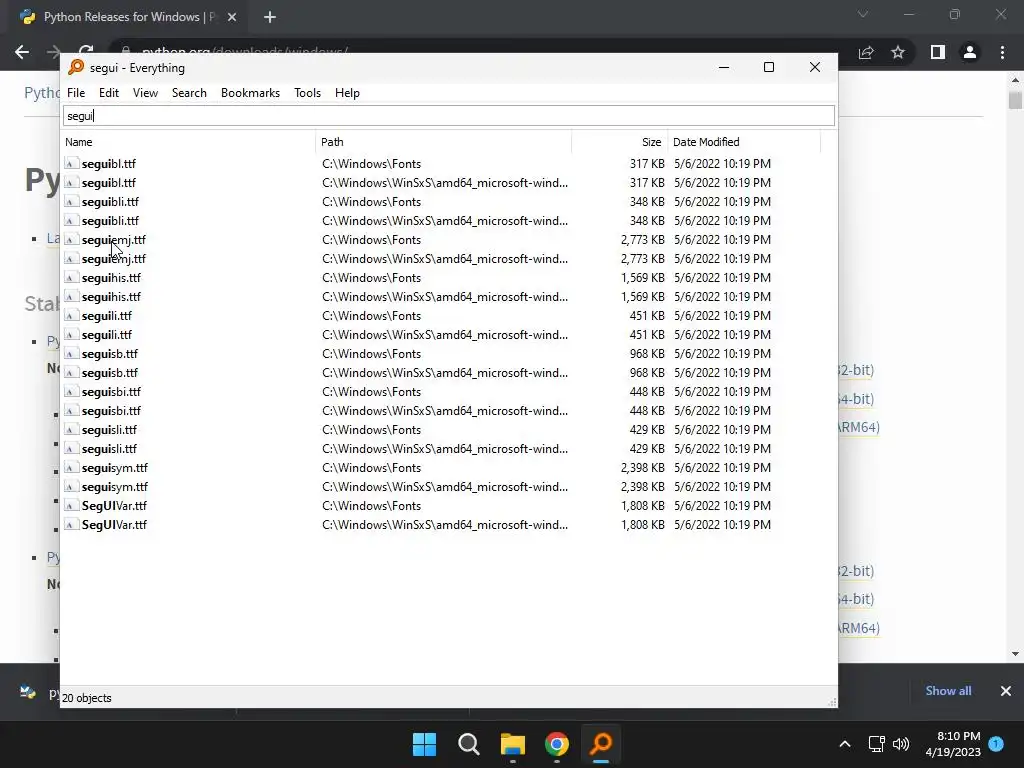Click the font file icon of the first seguibl.ttf row
The height and width of the screenshot is (768, 1024).
click(71, 163)
